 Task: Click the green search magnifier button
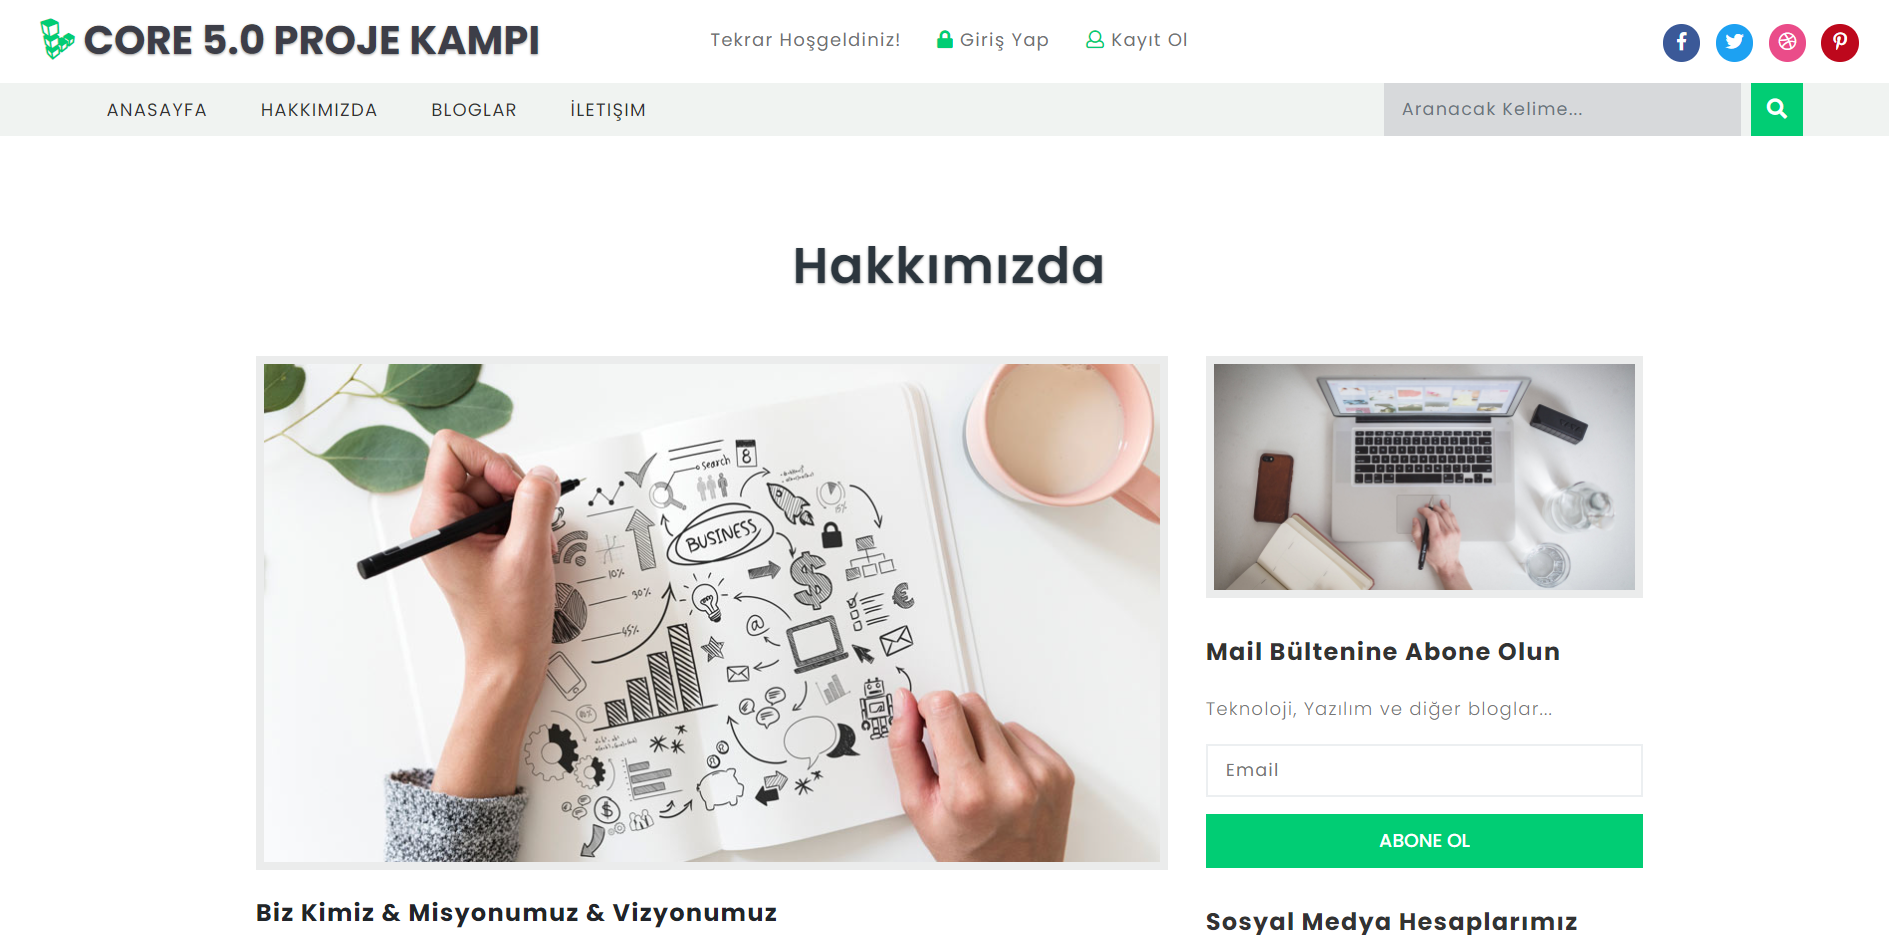pos(1777,109)
